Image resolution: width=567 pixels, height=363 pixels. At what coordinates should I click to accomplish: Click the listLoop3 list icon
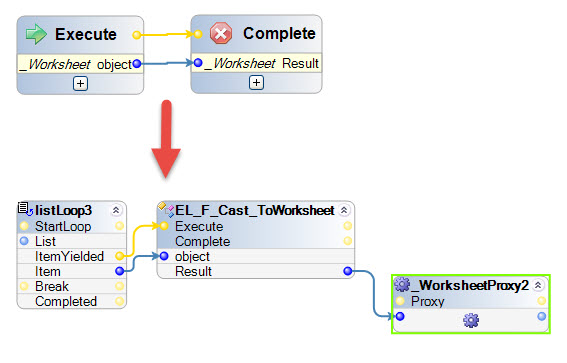[25, 209]
